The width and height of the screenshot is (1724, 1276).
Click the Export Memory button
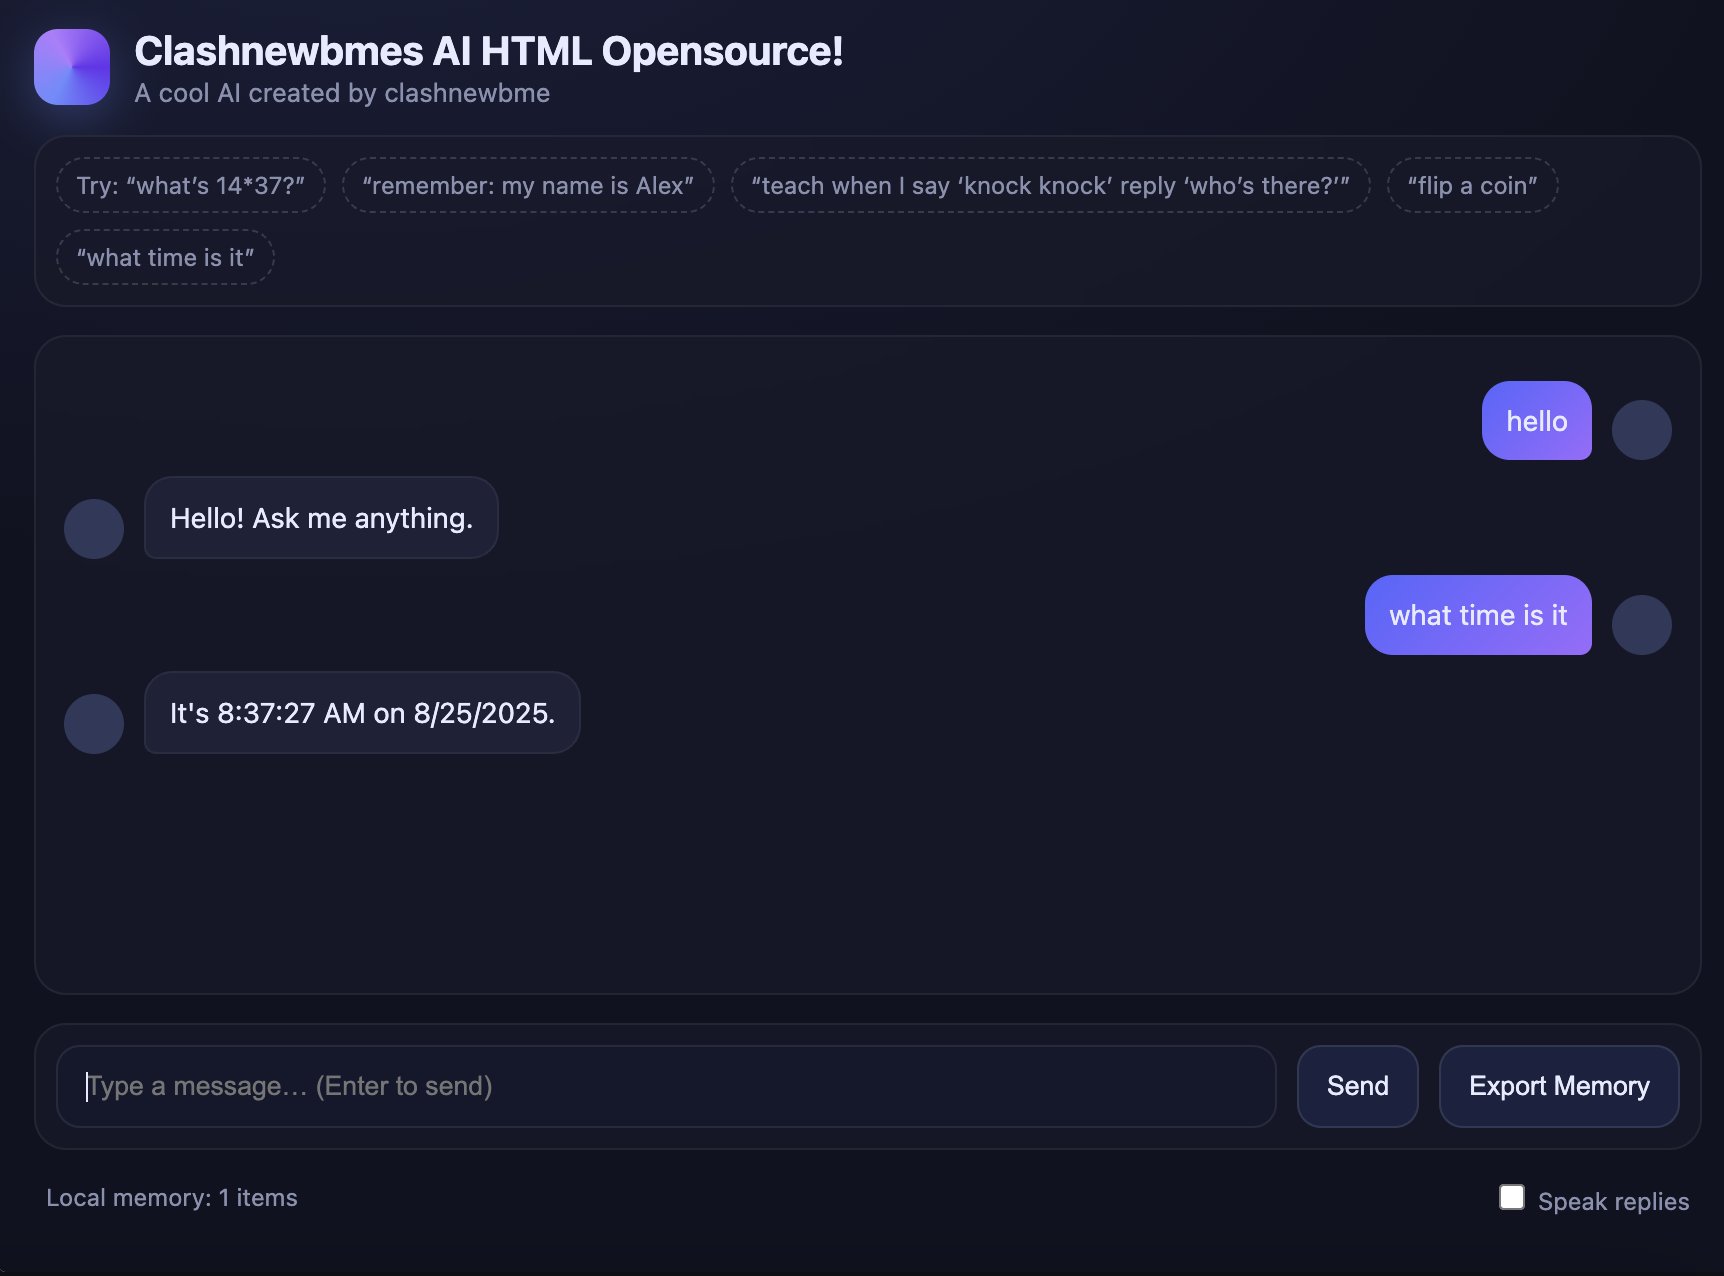point(1558,1086)
